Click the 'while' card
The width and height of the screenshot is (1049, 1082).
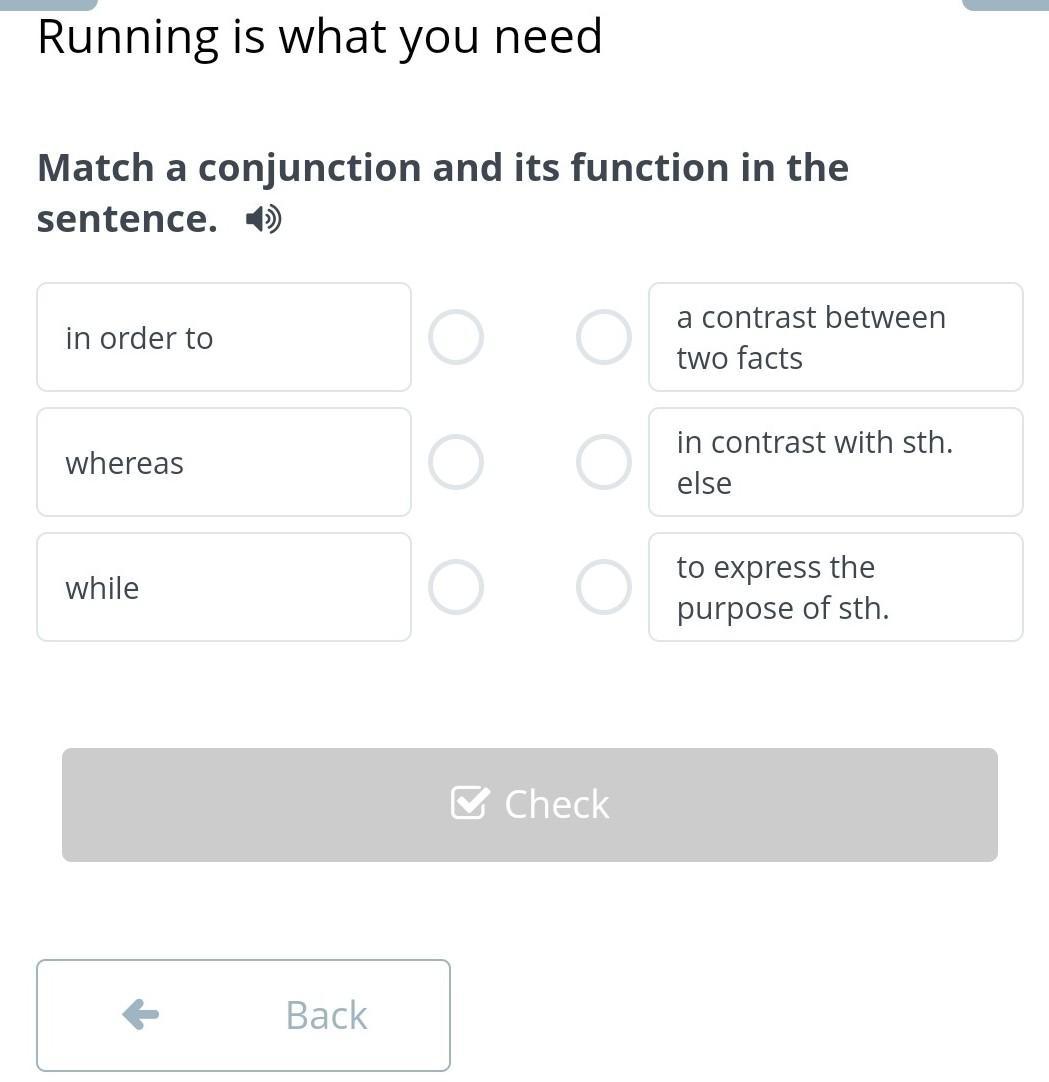[224, 587]
